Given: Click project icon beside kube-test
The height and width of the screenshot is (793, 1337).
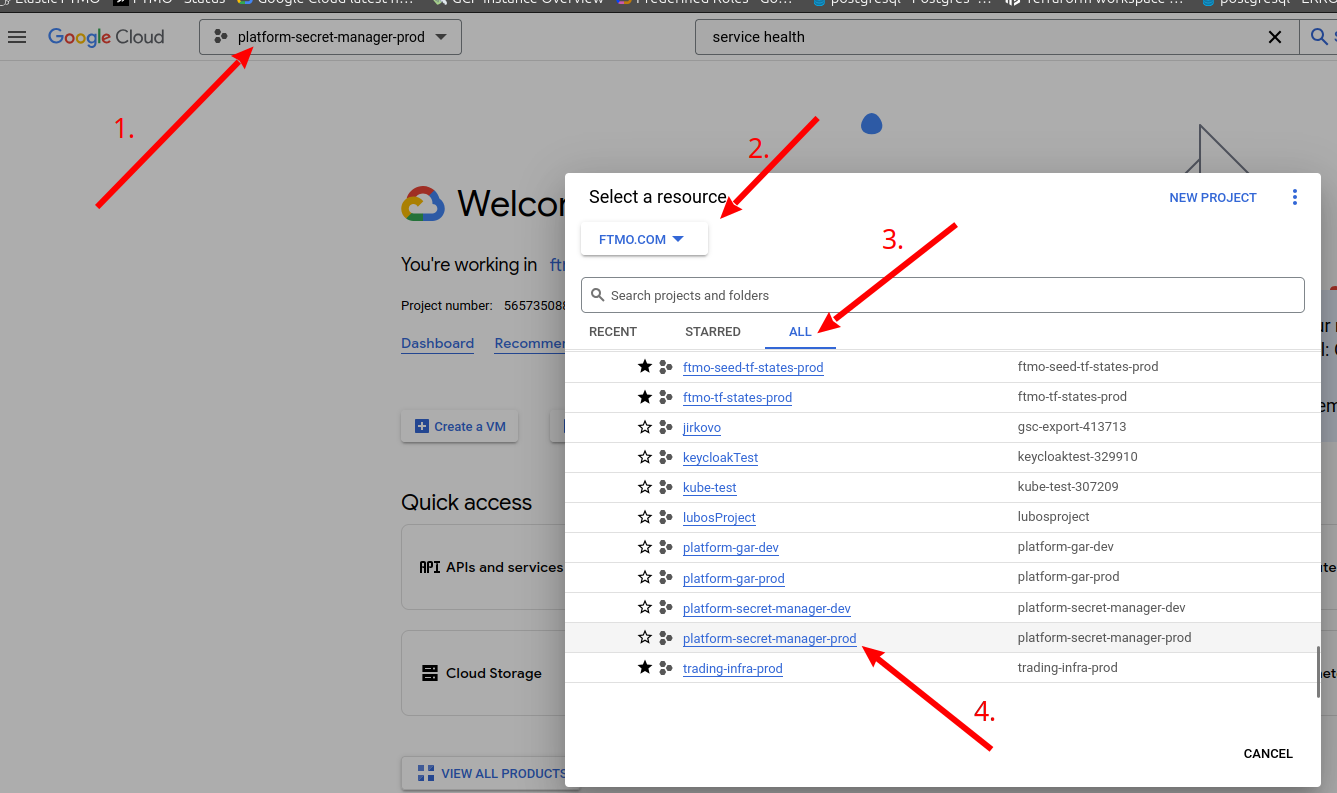Looking at the screenshot, I should 666,487.
